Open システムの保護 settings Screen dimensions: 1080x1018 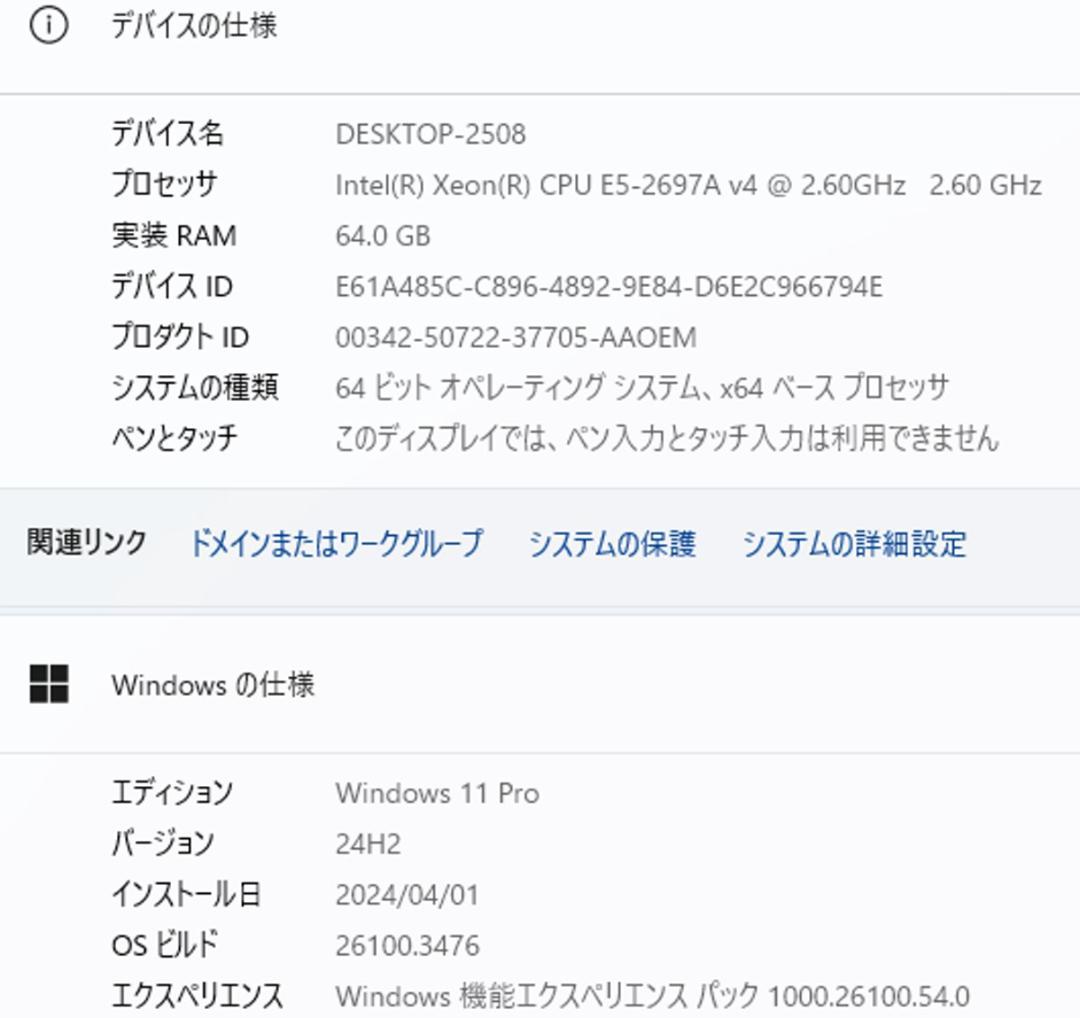pos(613,543)
